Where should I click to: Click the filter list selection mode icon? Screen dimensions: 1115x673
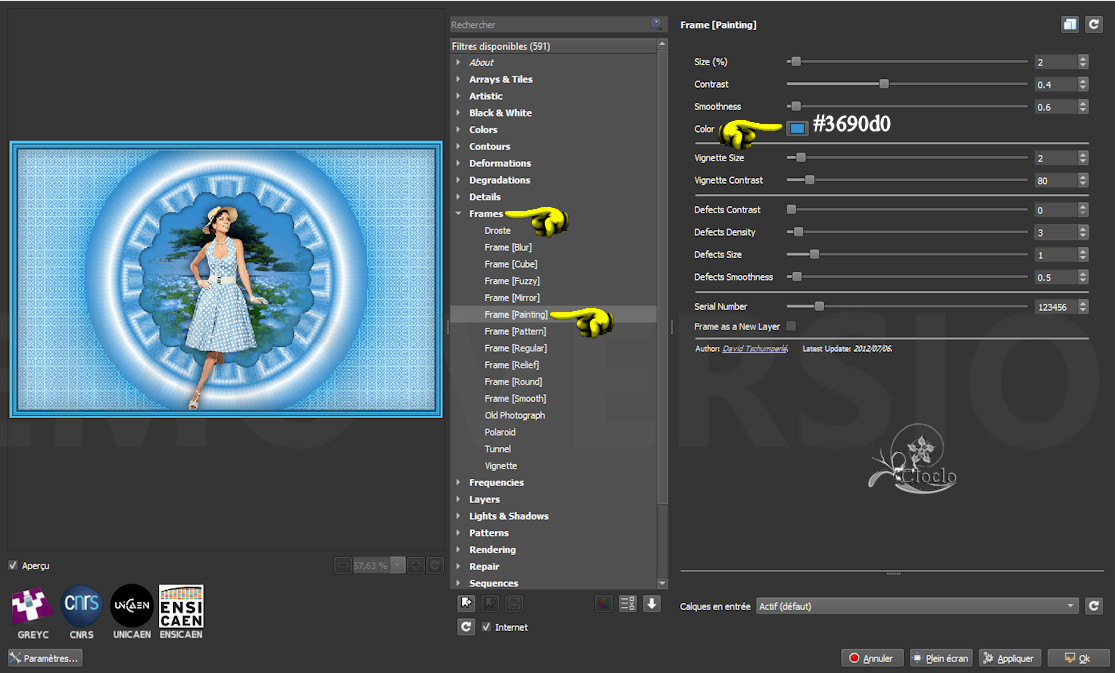[628, 603]
